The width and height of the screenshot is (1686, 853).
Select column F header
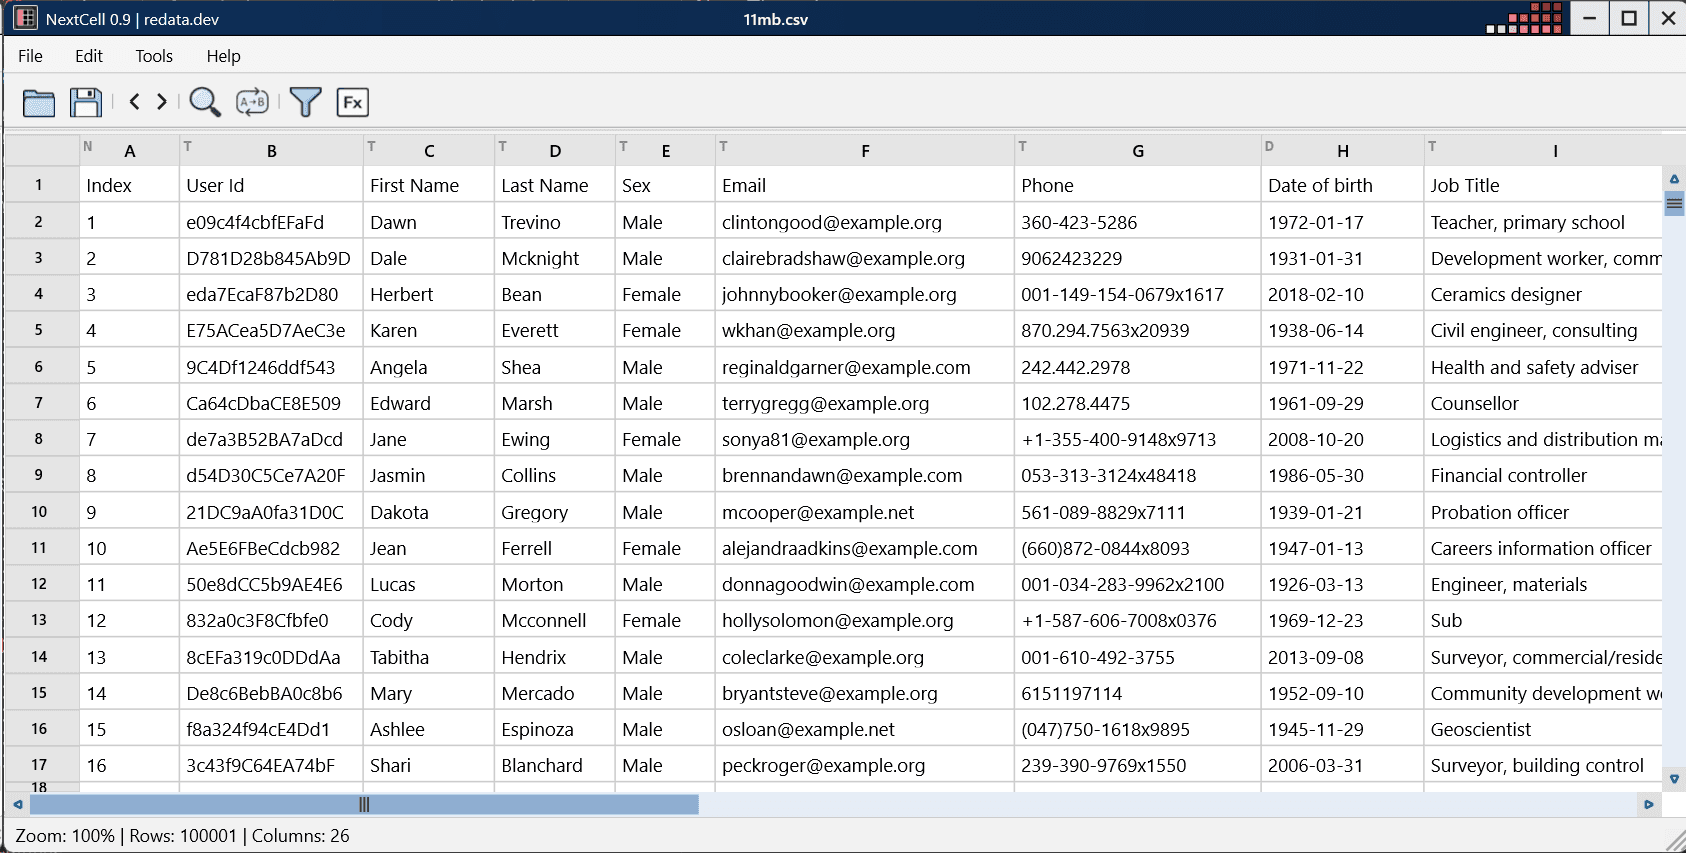[865, 151]
